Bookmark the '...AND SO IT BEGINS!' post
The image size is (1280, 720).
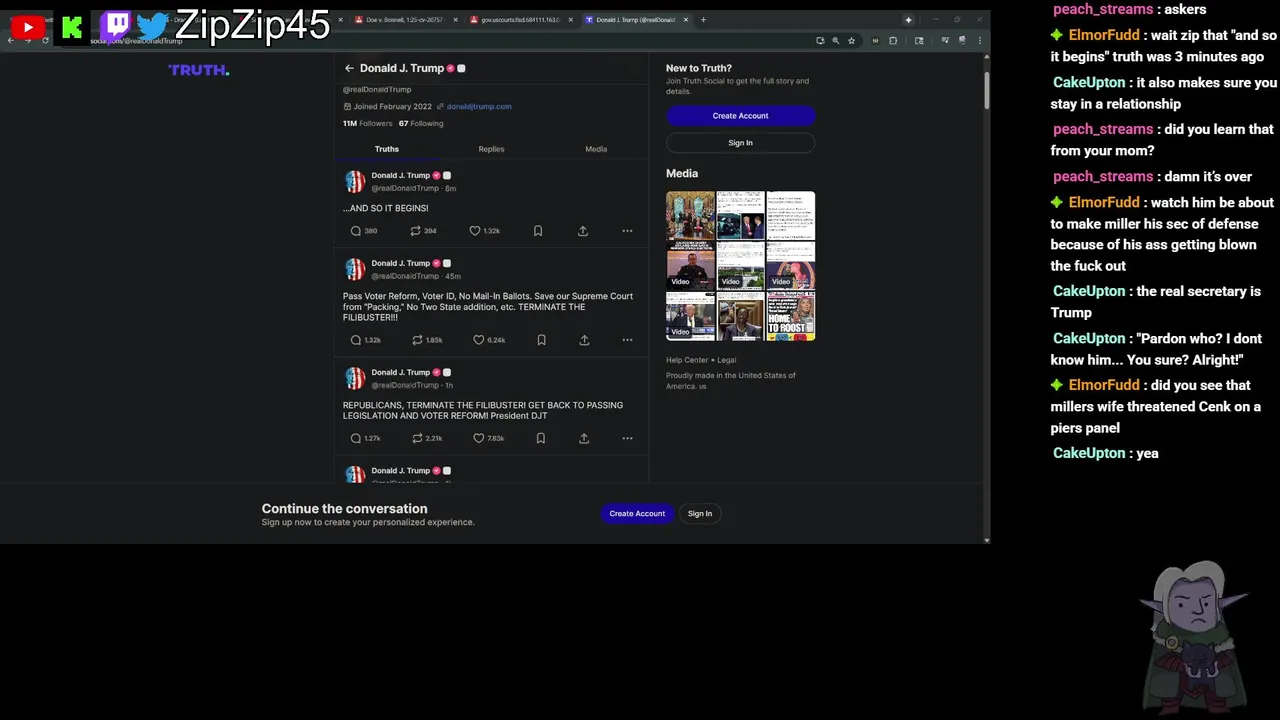[538, 231]
